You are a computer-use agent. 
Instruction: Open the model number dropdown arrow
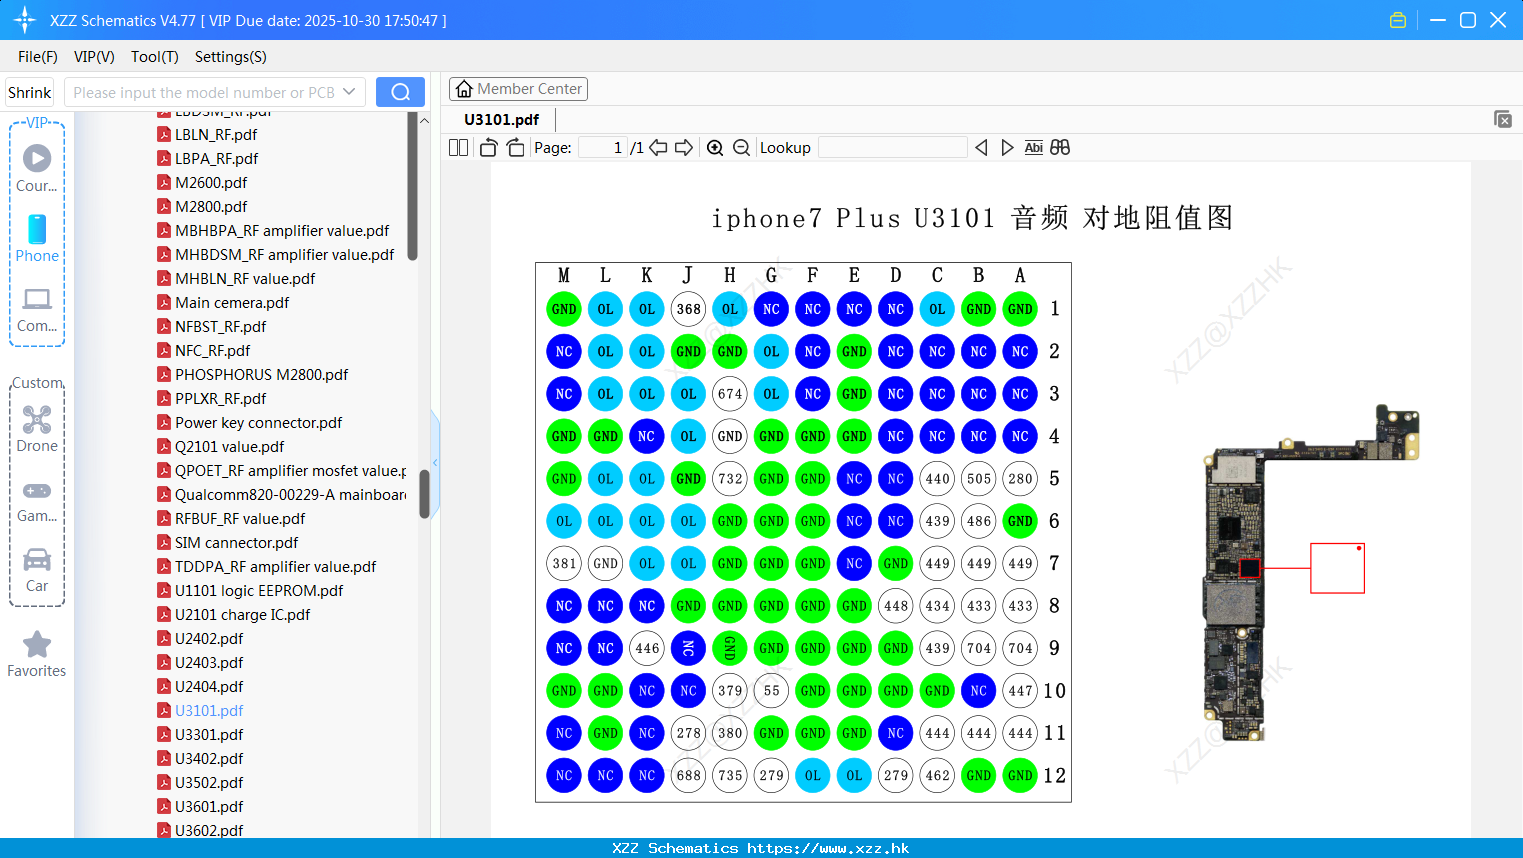[349, 92]
